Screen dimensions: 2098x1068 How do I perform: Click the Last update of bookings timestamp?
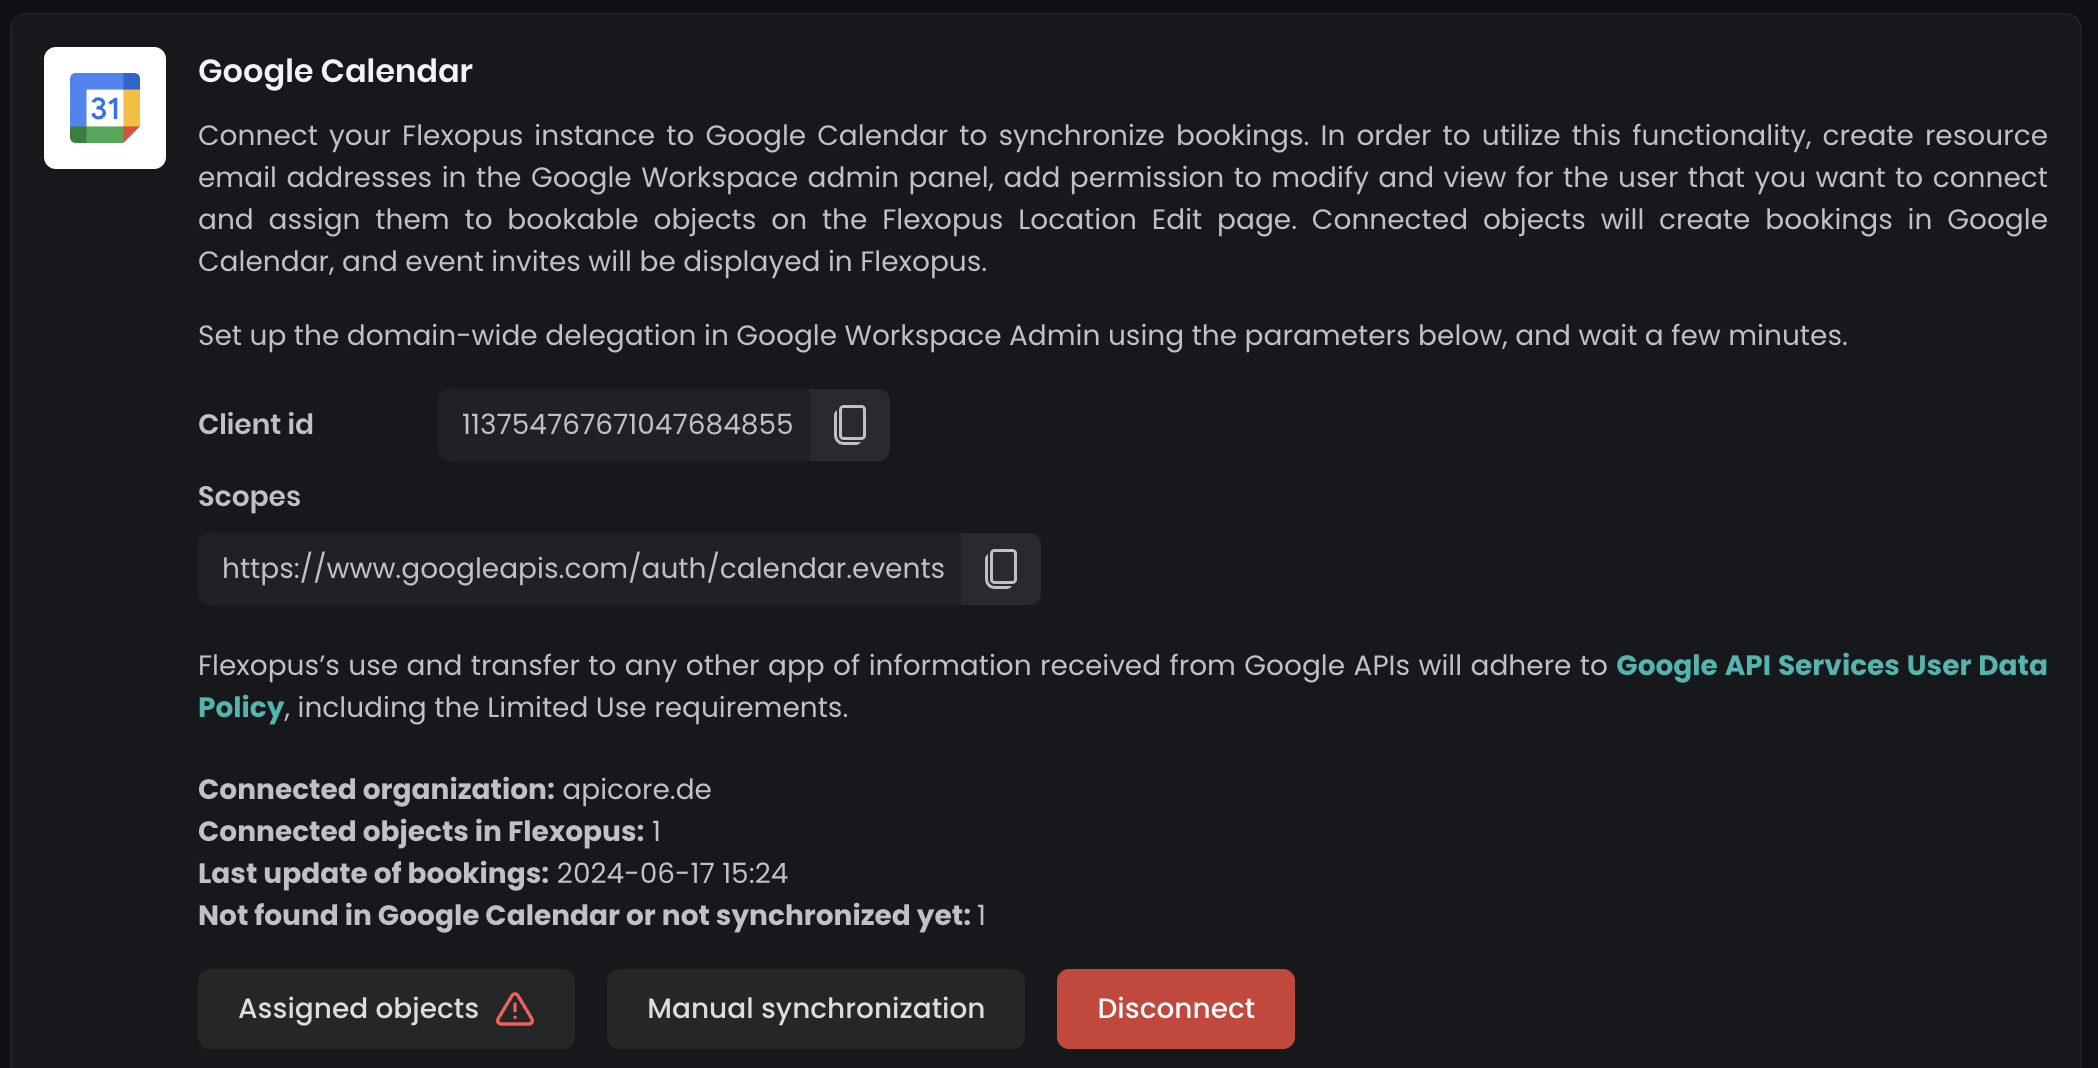[x=671, y=874]
